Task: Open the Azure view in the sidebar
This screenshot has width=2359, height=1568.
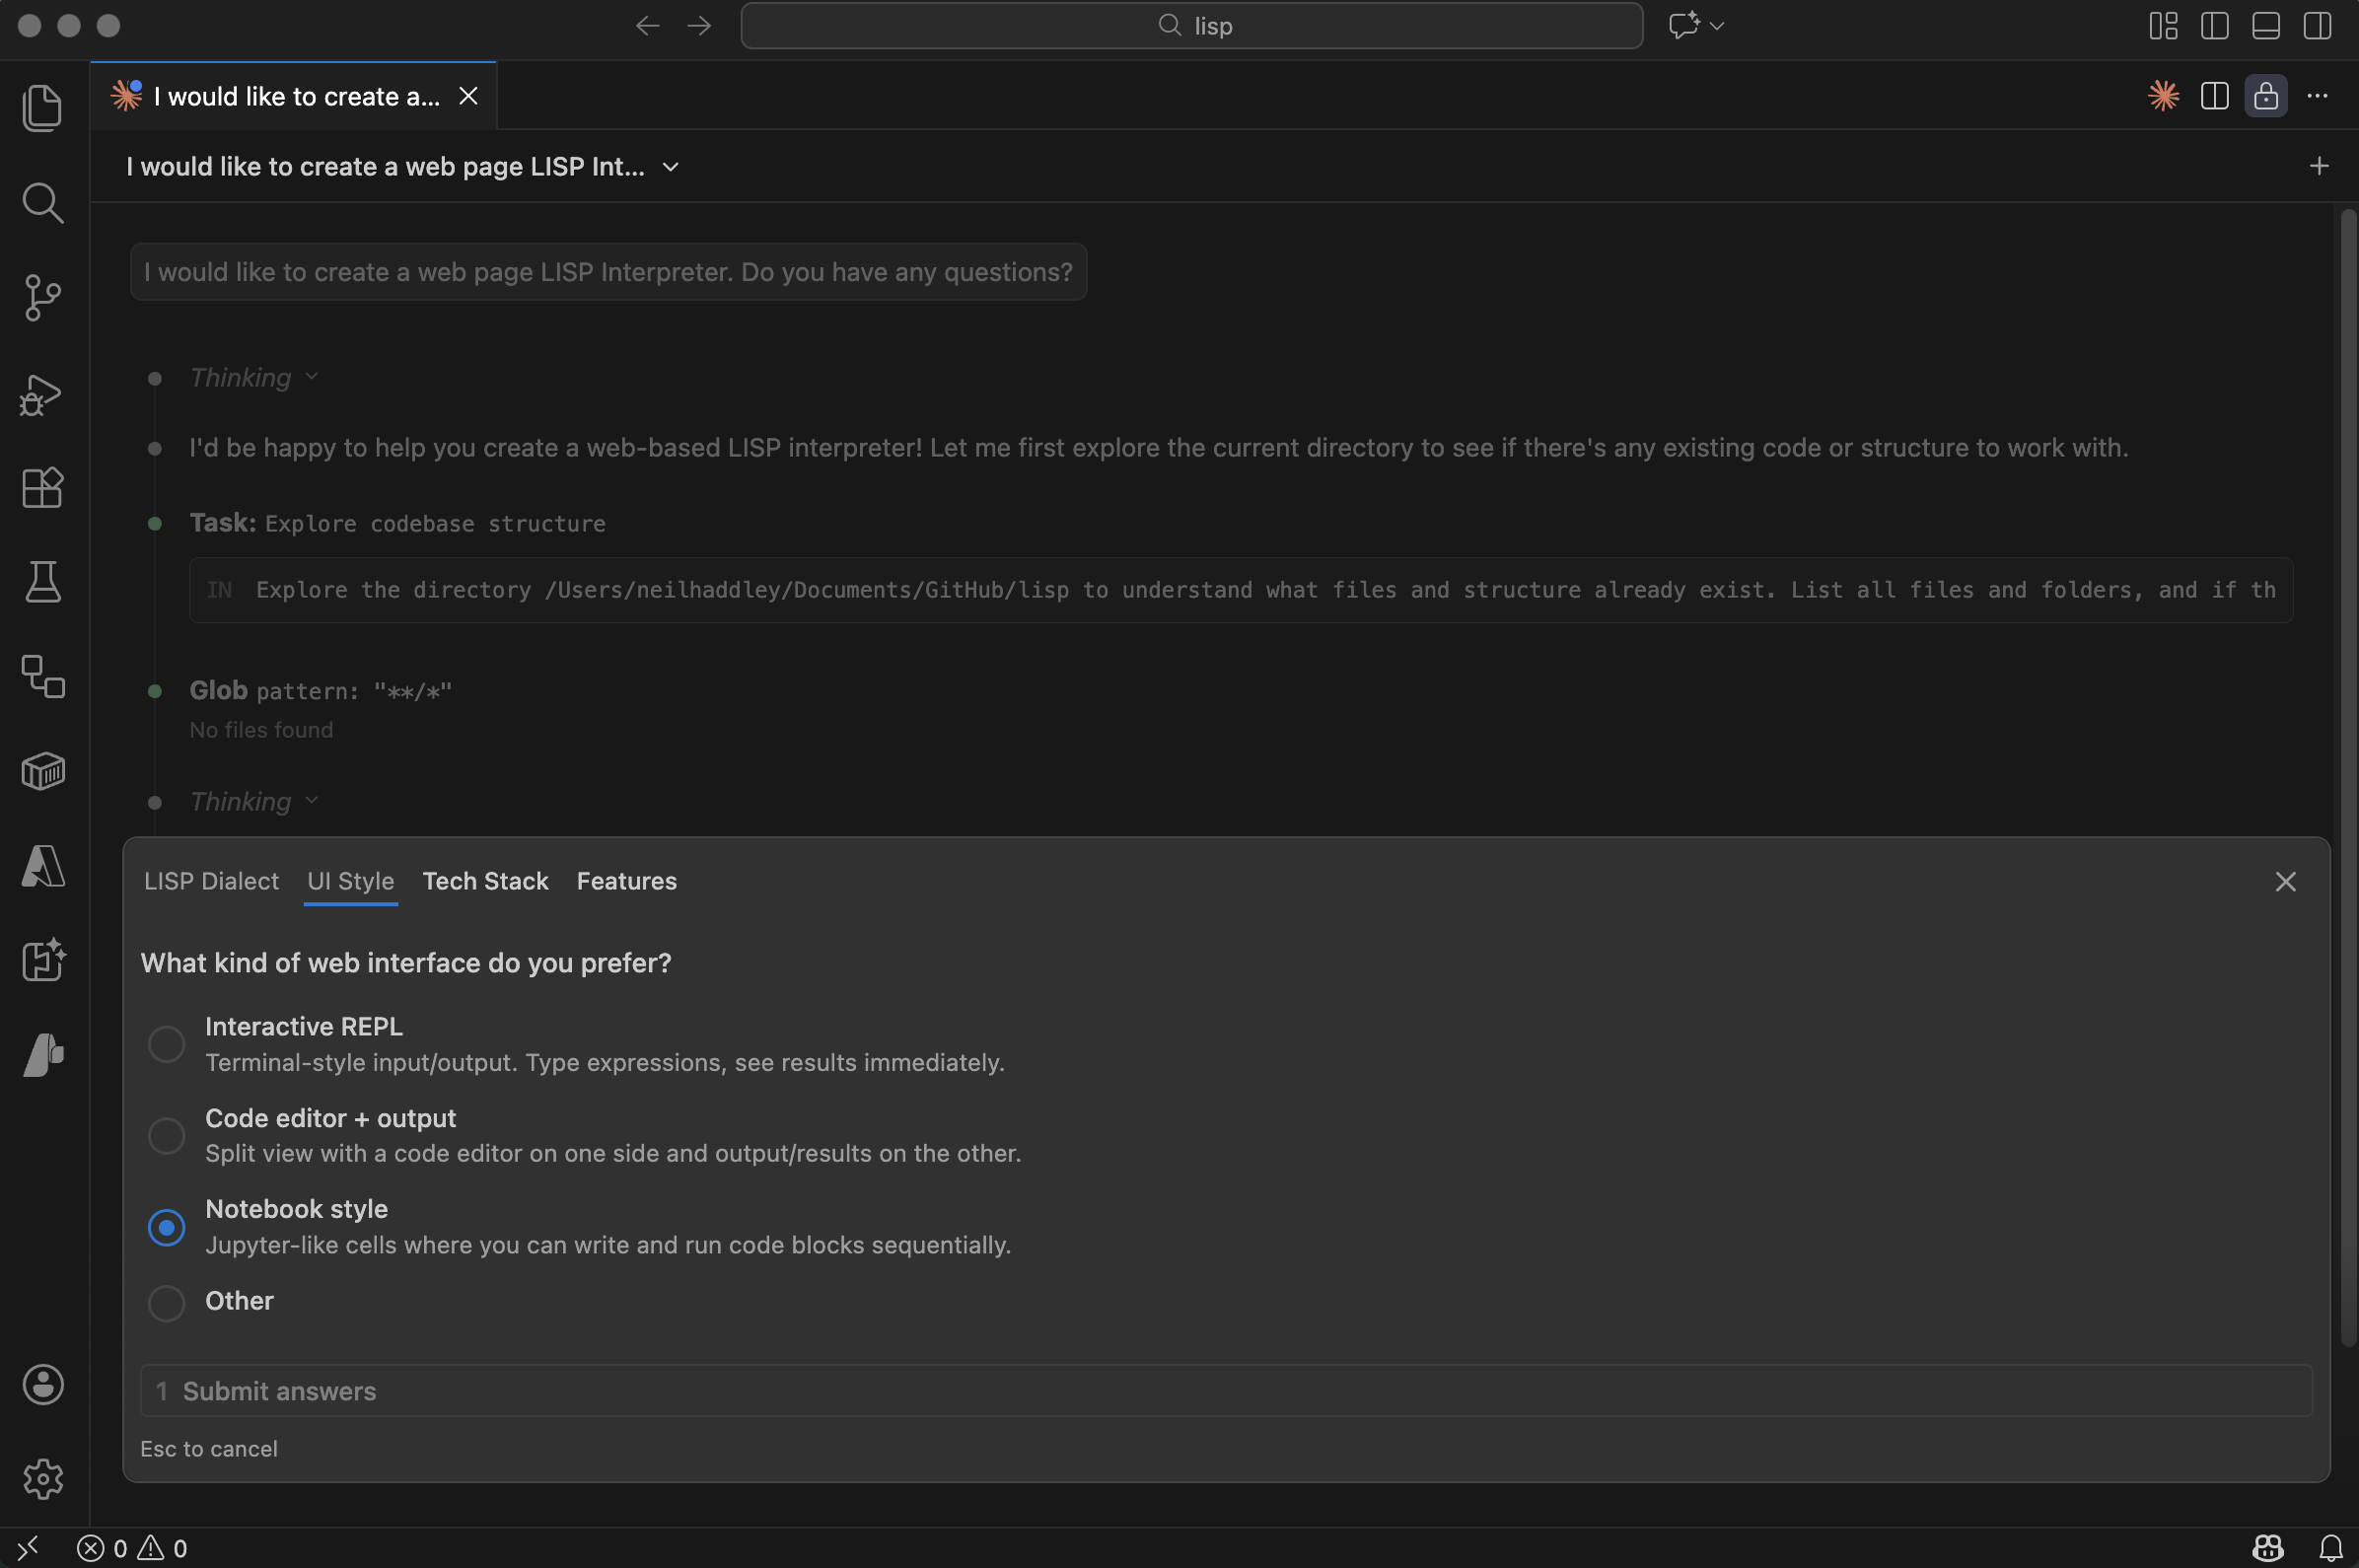Action: (x=42, y=867)
